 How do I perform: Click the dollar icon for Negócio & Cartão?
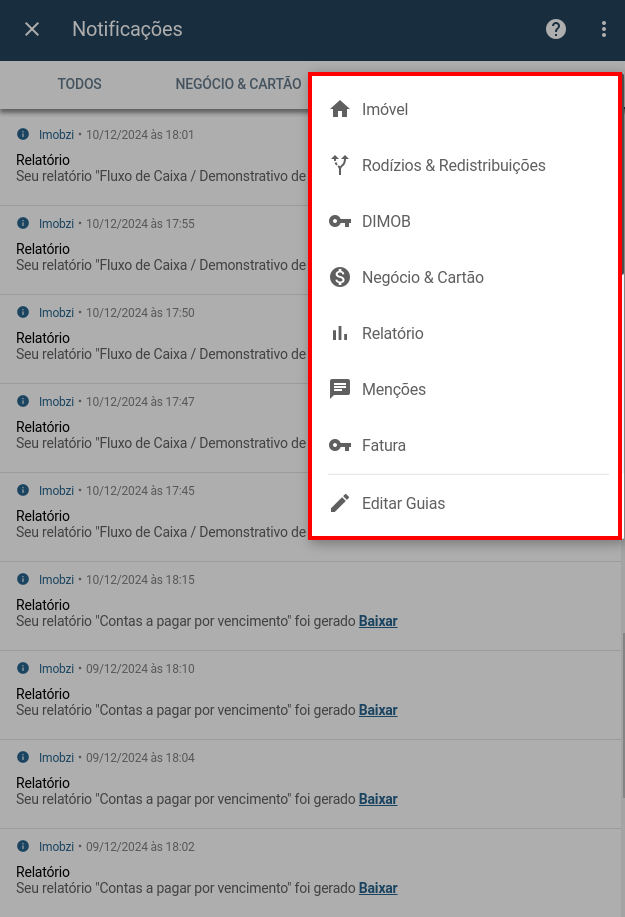pos(340,277)
